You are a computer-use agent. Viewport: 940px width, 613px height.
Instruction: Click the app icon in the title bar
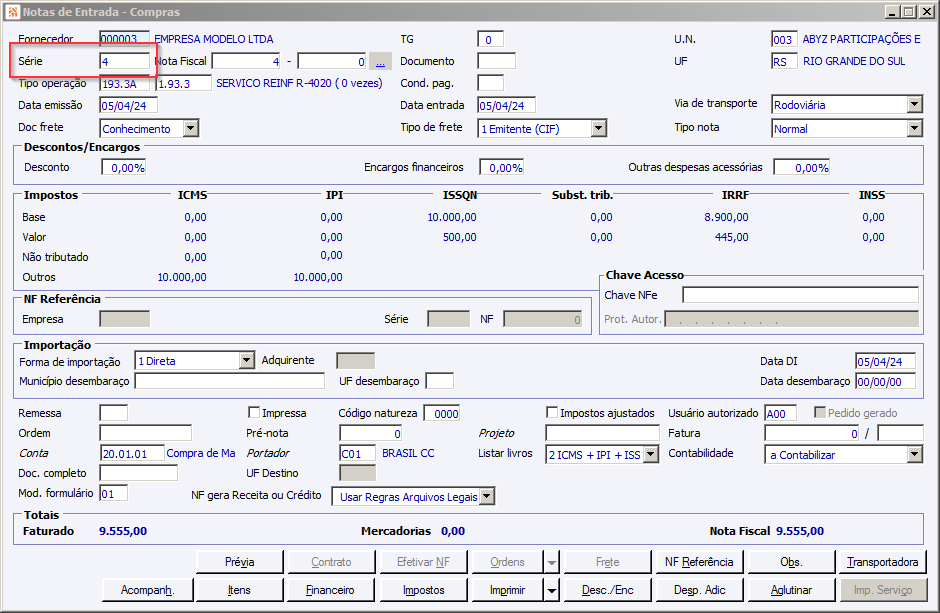pos(11,11)
